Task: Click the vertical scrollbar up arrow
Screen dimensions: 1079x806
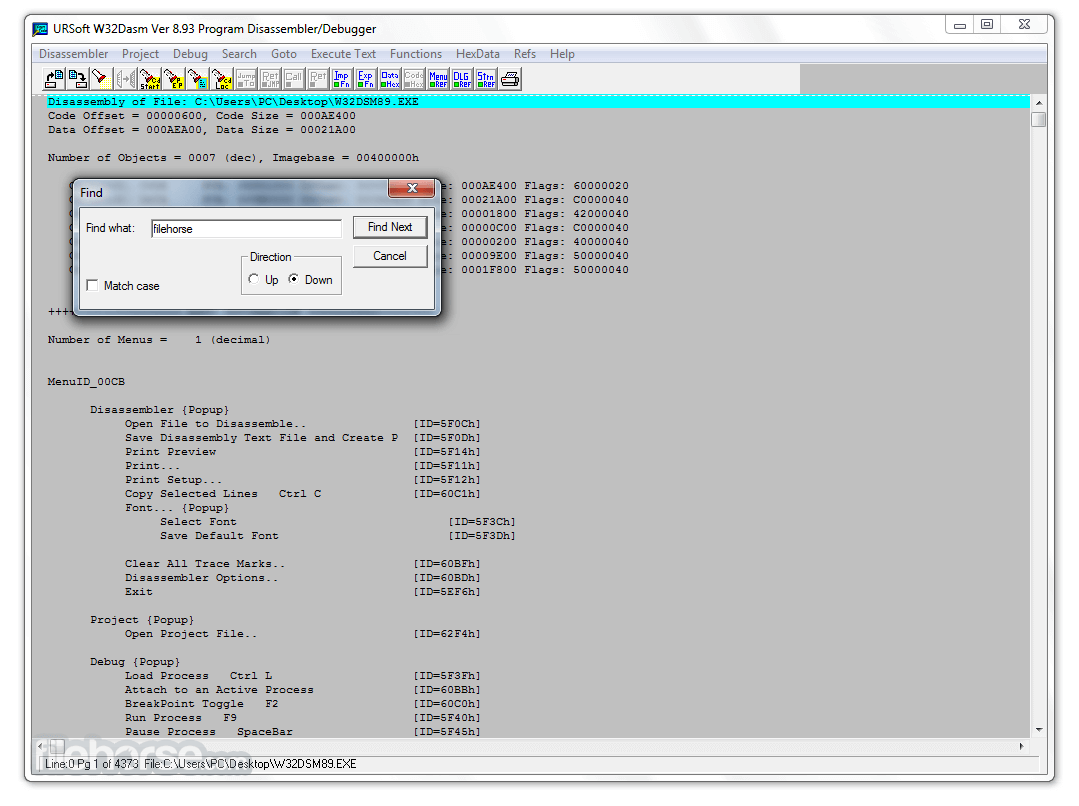Action: [1038, 103]
